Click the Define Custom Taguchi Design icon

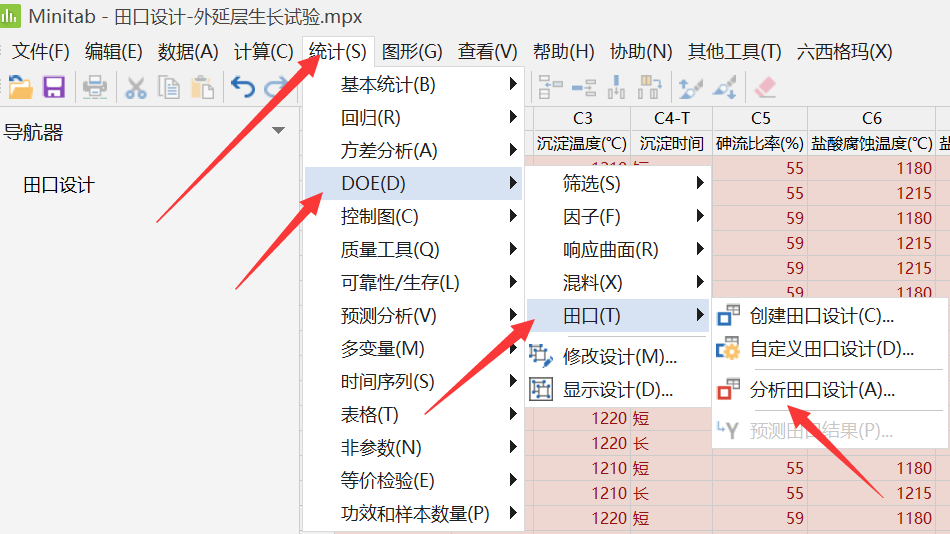tap(728, 349)
